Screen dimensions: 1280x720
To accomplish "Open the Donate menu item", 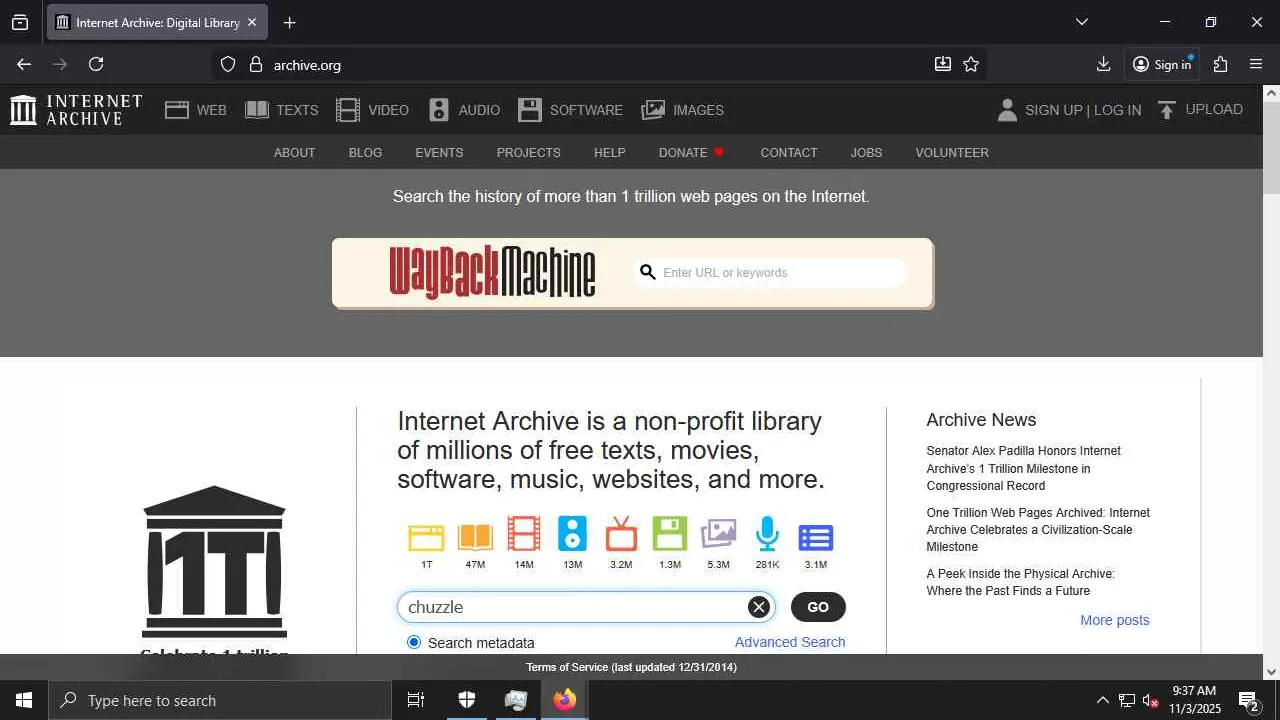I will [691, 153].
